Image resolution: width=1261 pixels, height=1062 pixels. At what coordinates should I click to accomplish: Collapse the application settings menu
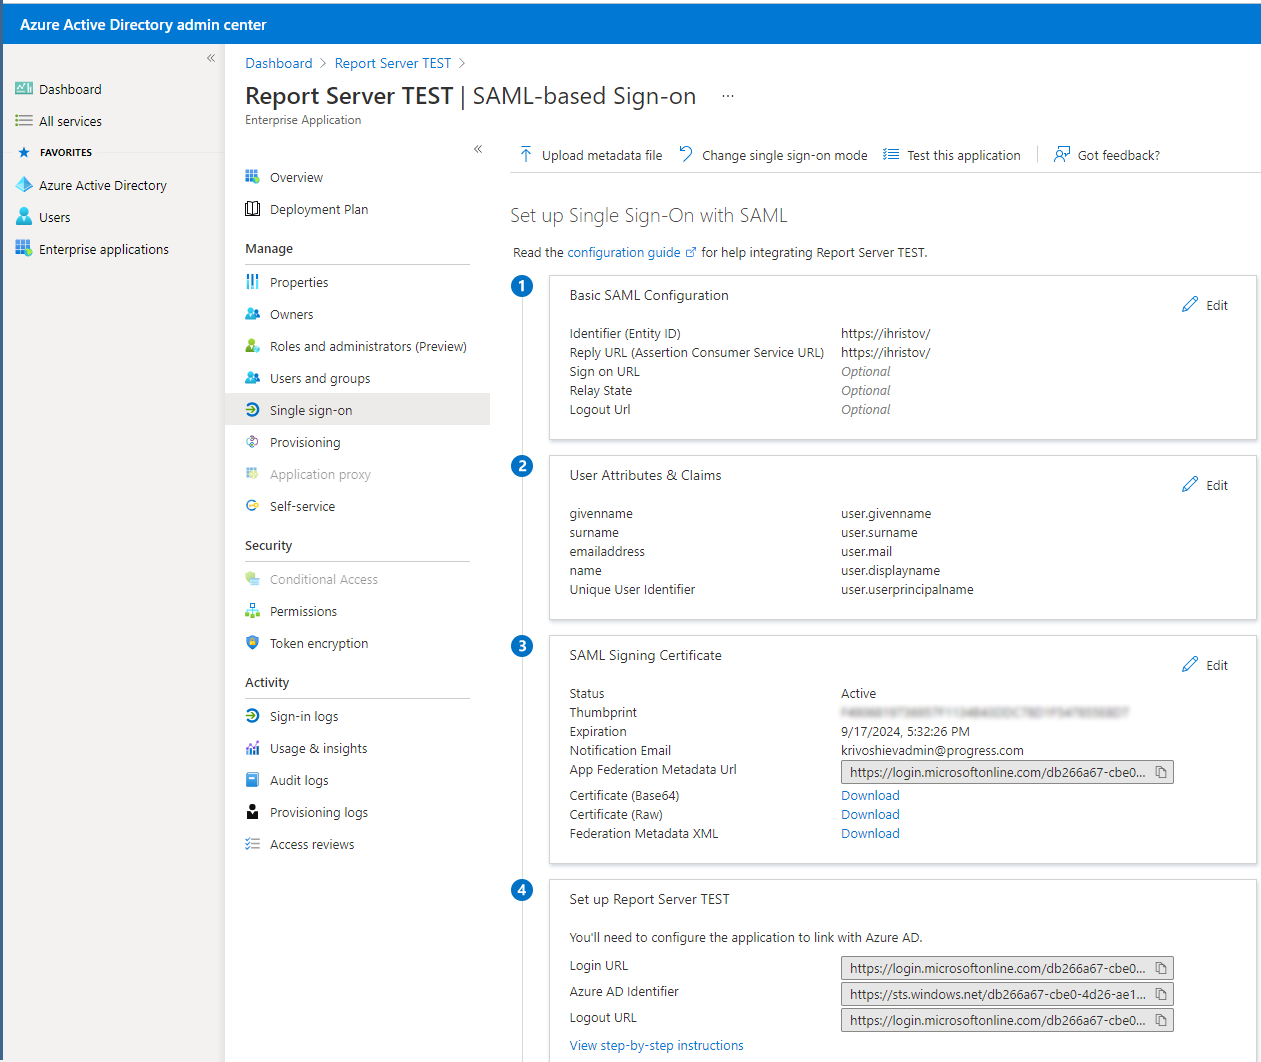coord(478,147)
